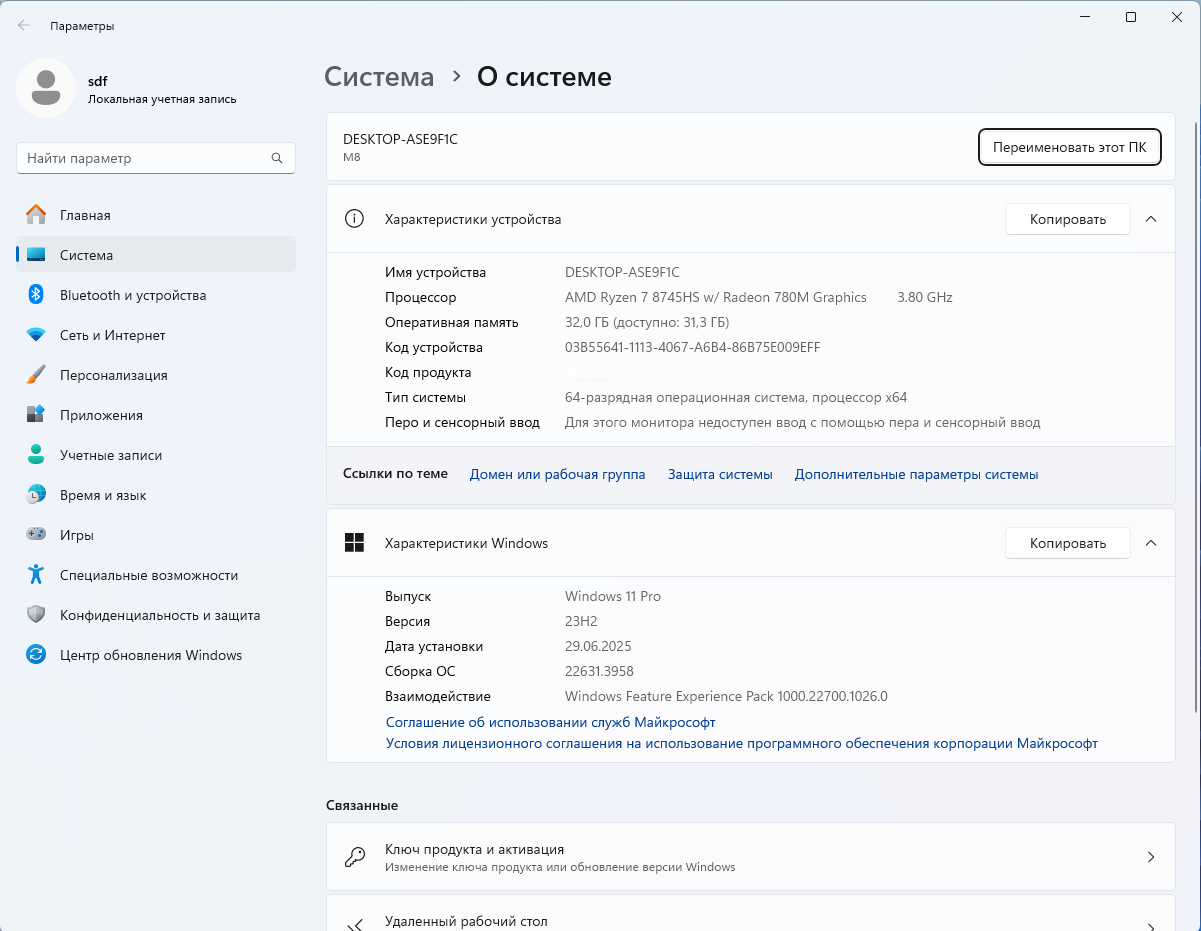Click the Time and language clock icon

[36, 495]
